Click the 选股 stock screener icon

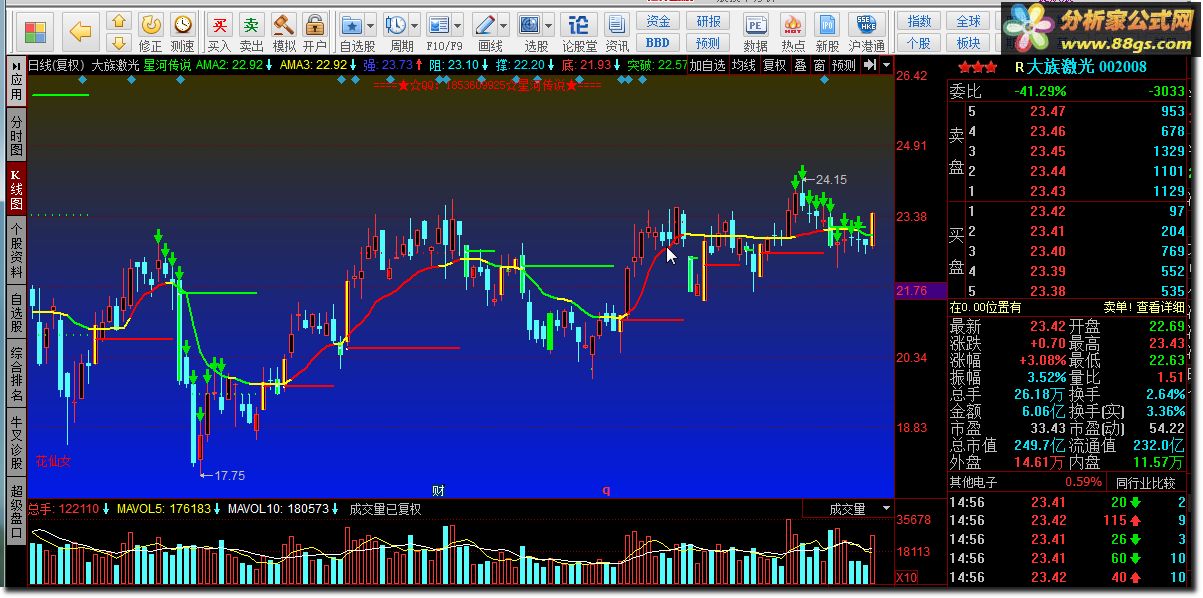(x=530, y=24)
